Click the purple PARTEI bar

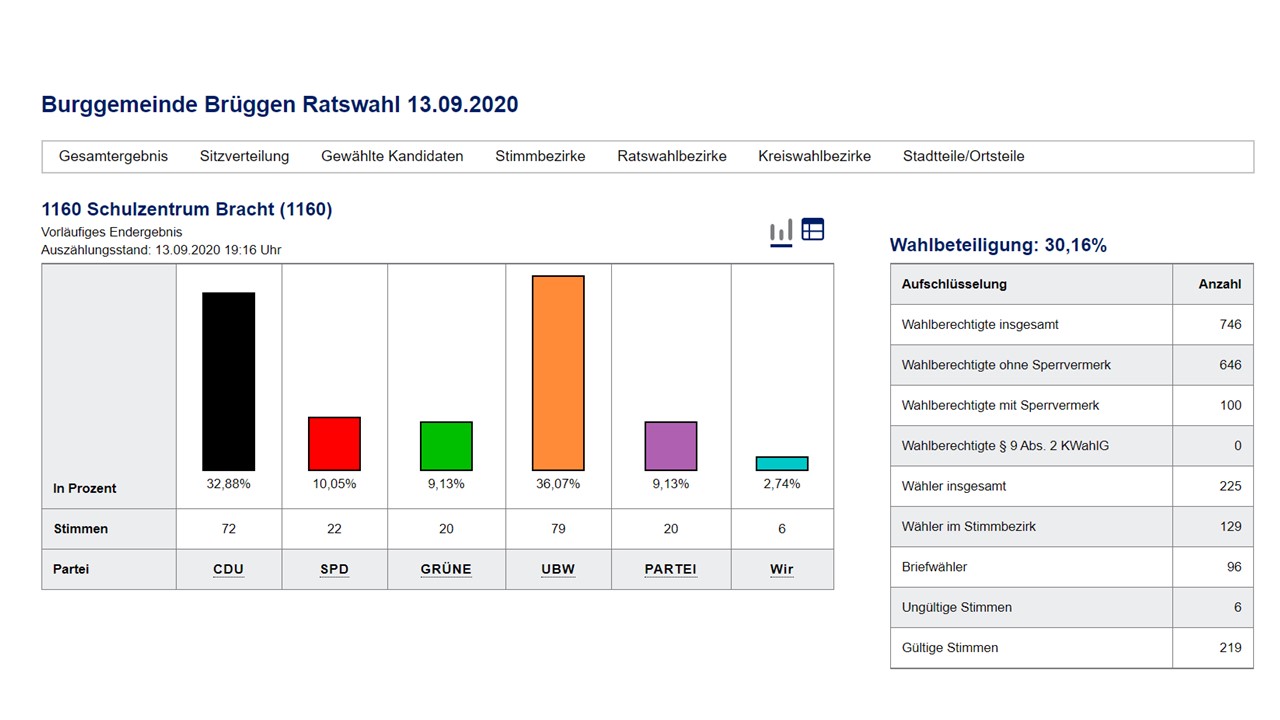click(670, 446)
